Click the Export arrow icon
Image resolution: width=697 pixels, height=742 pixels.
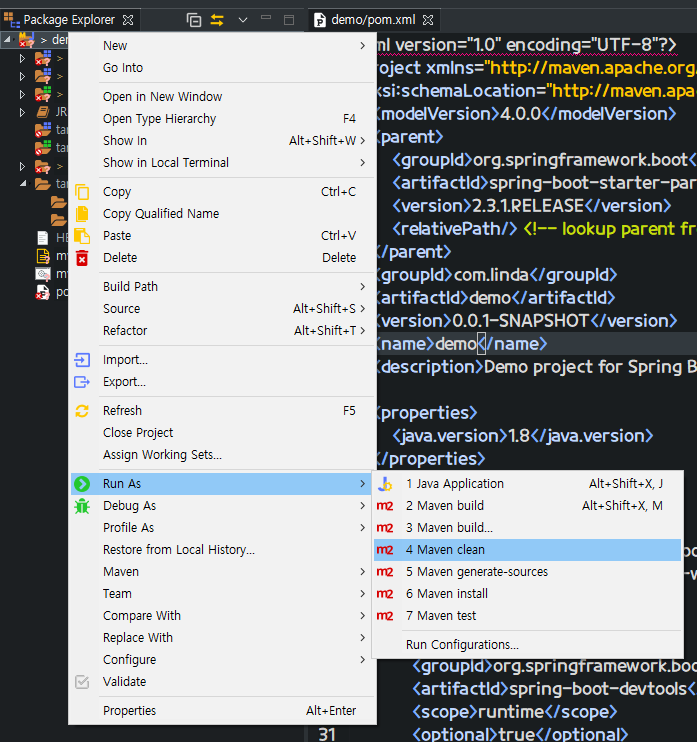pyautogui.click(x=82, y=381)
